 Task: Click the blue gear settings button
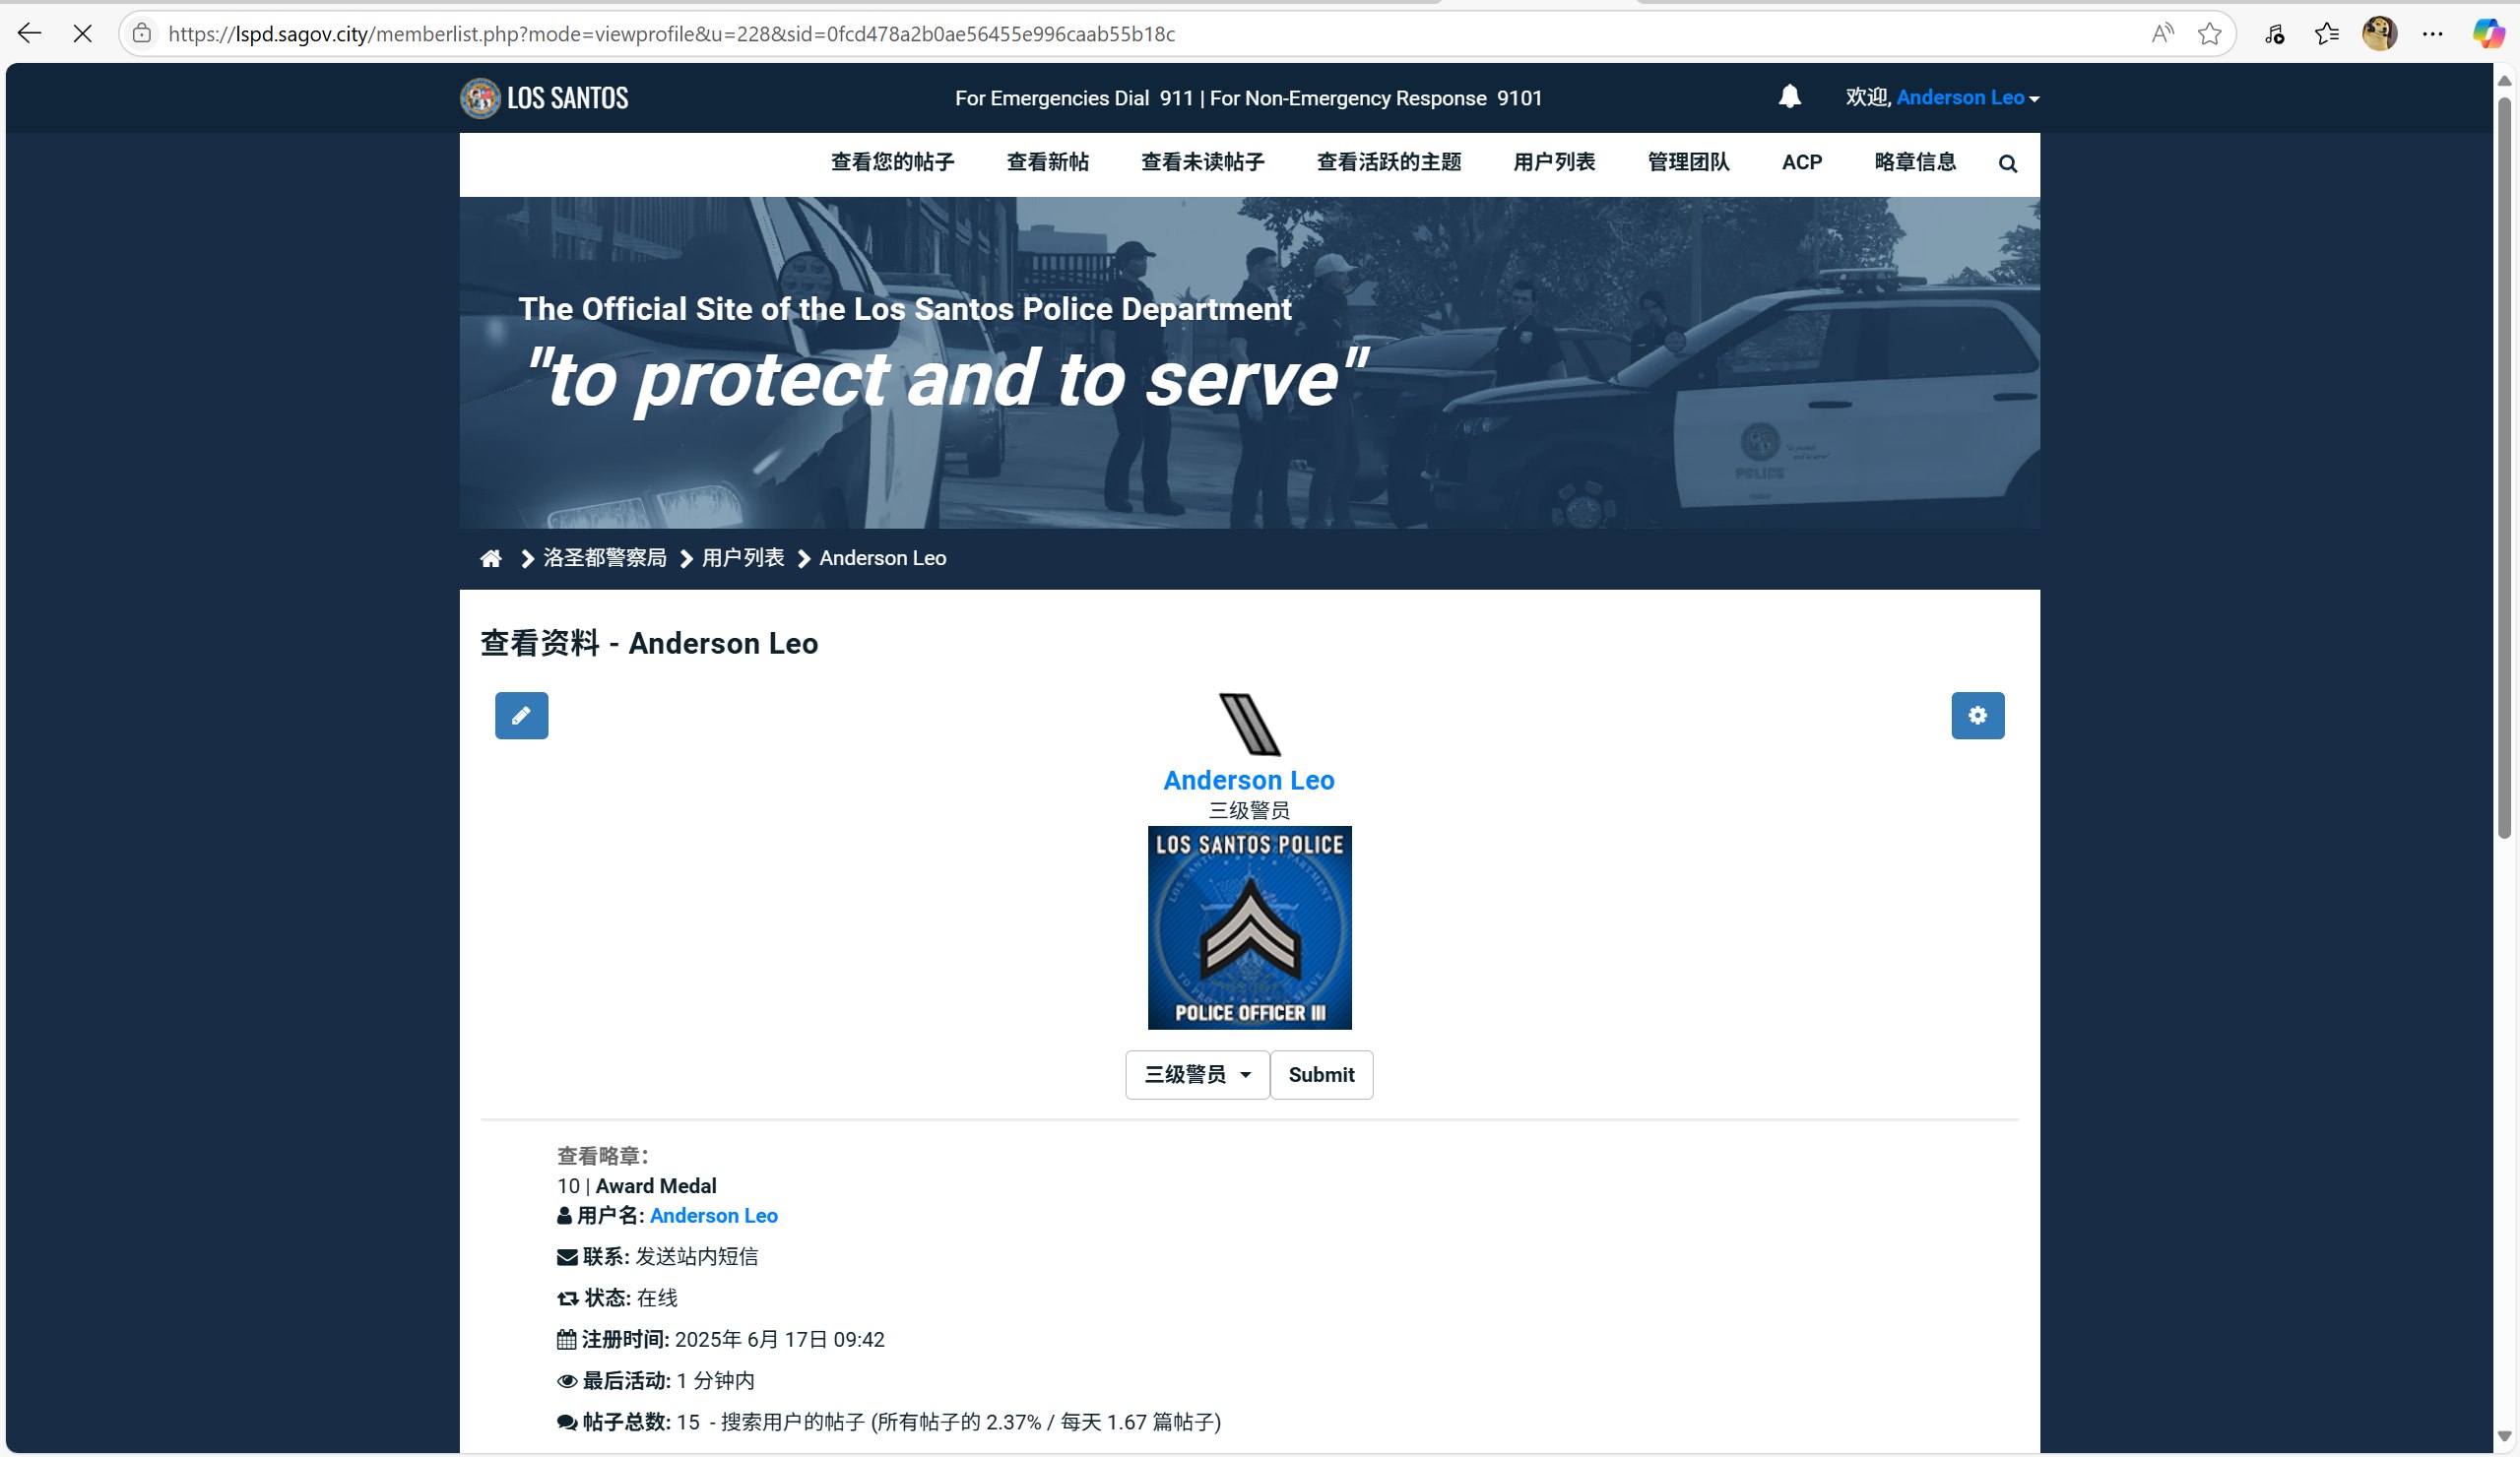[1977, 715]
